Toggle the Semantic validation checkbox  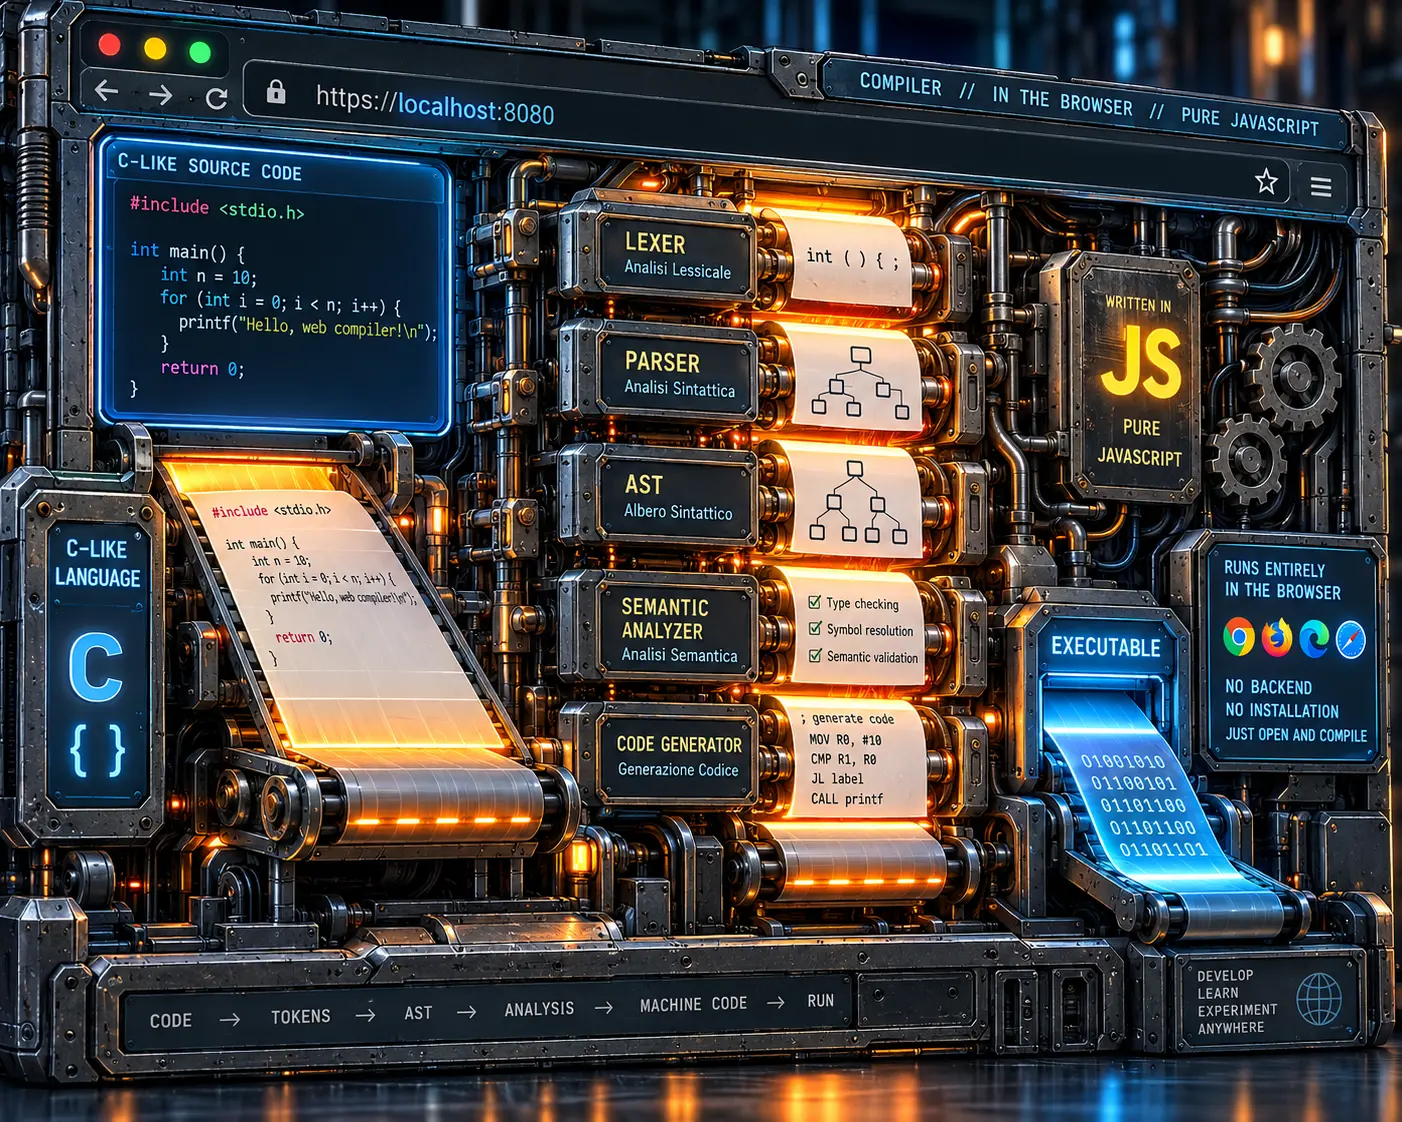[815, 656]
